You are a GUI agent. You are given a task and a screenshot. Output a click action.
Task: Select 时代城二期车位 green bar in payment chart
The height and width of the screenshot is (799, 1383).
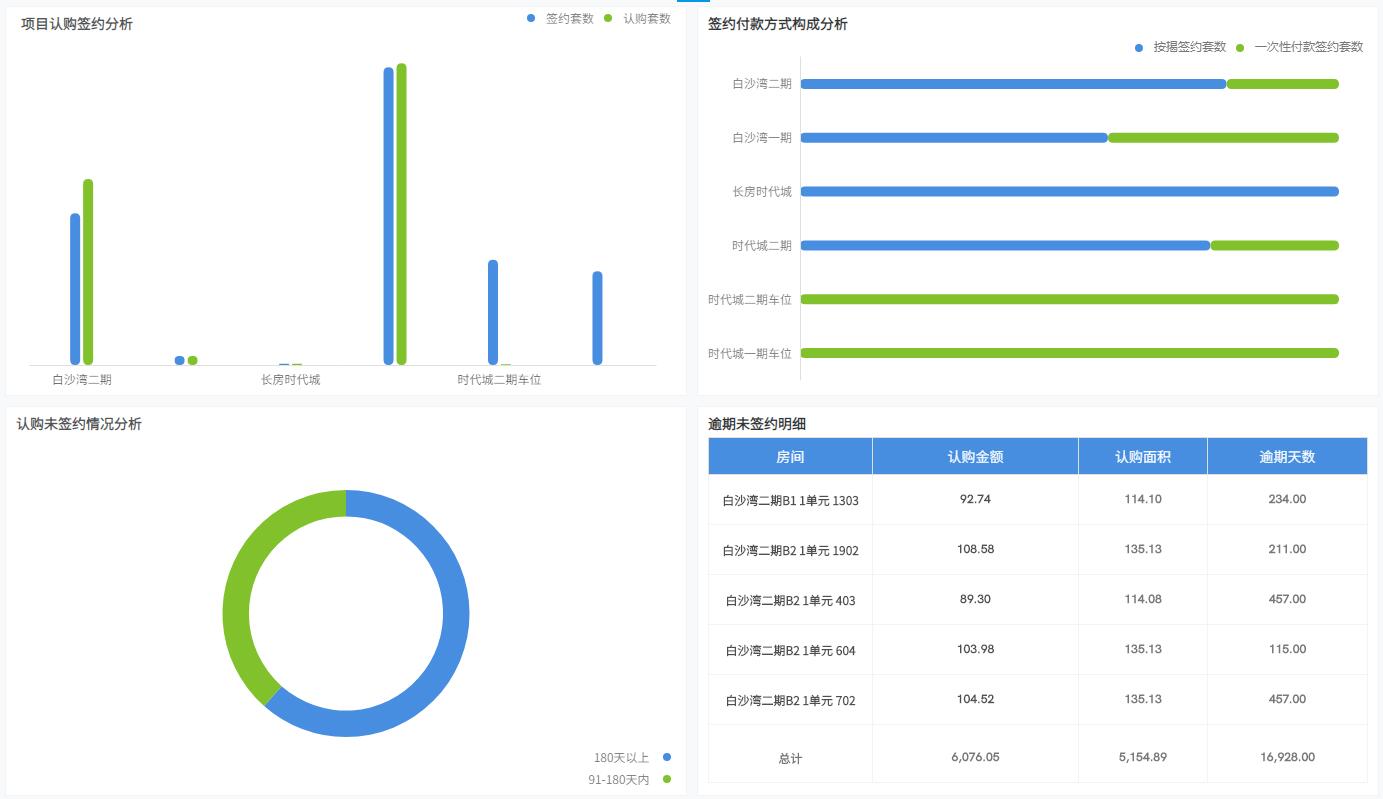tap(1069, 299)
